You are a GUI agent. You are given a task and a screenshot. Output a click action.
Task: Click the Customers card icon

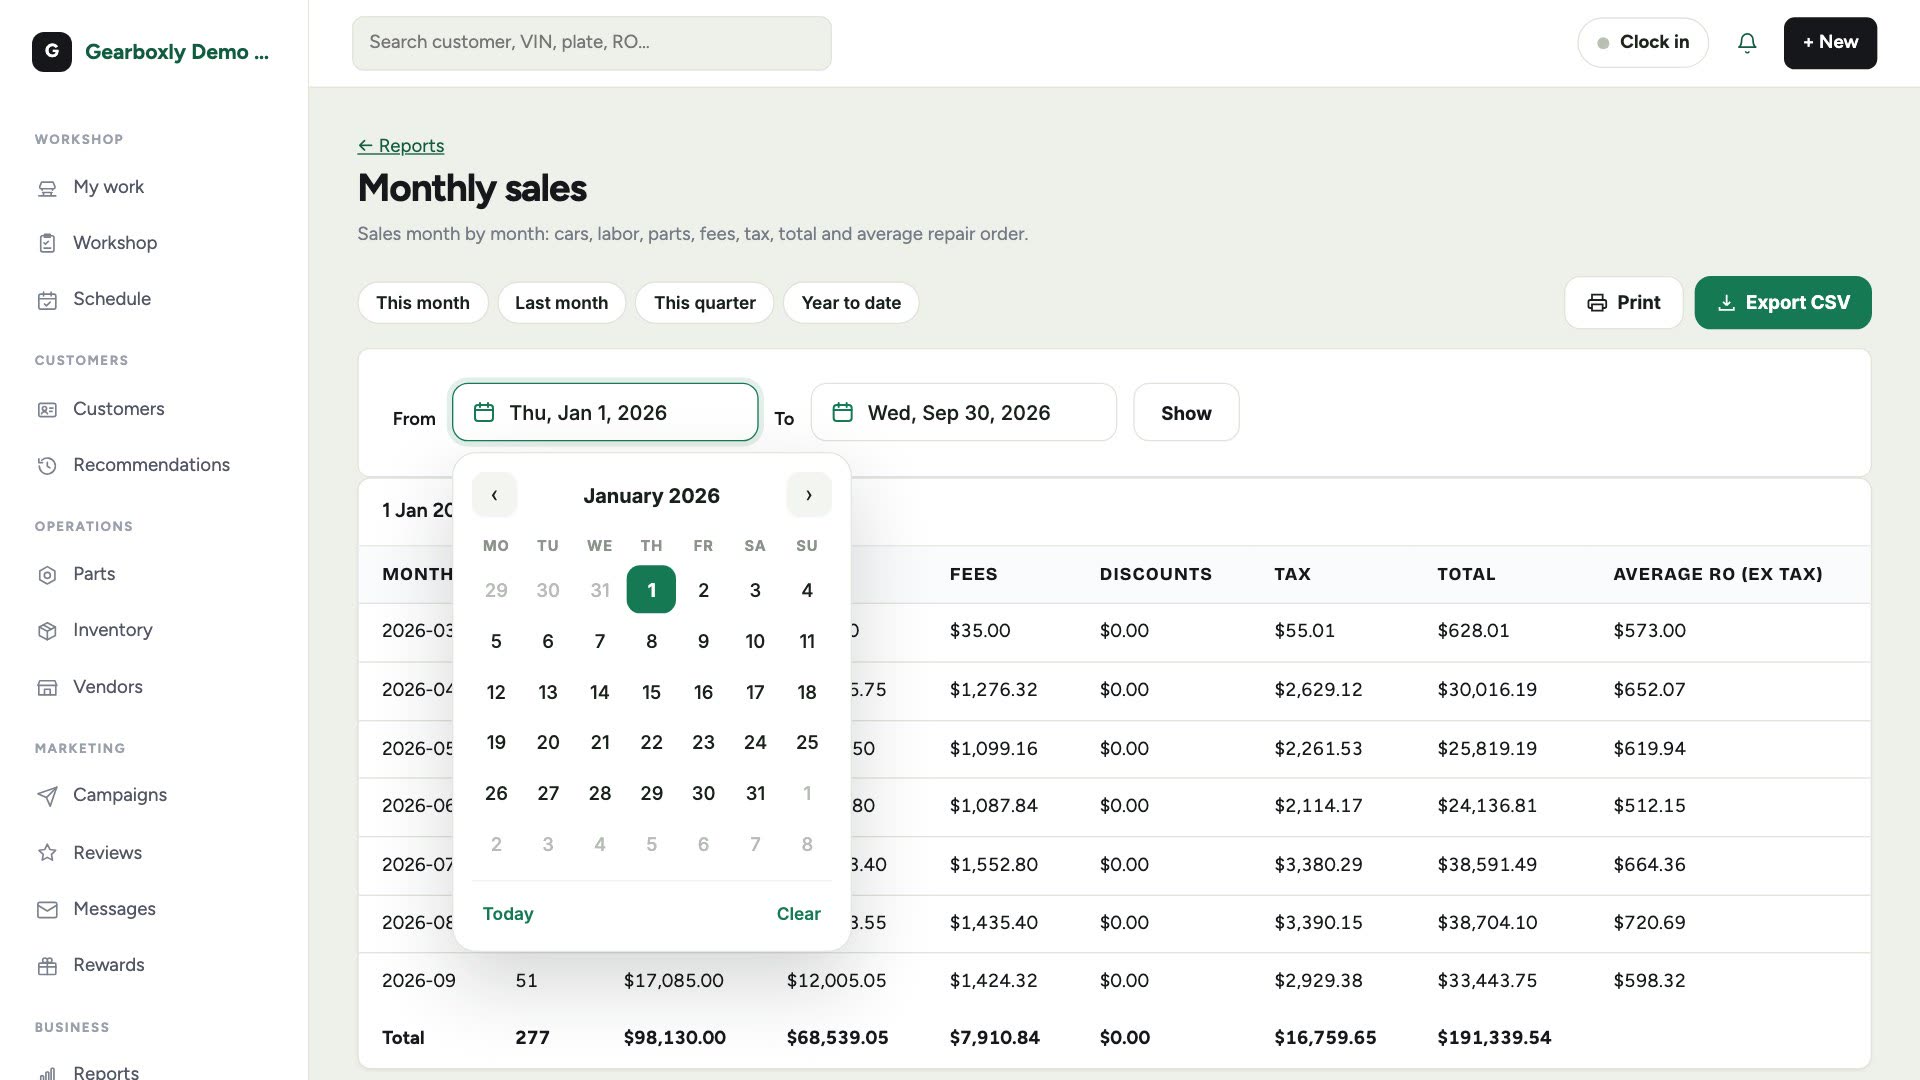coord(47,410)
